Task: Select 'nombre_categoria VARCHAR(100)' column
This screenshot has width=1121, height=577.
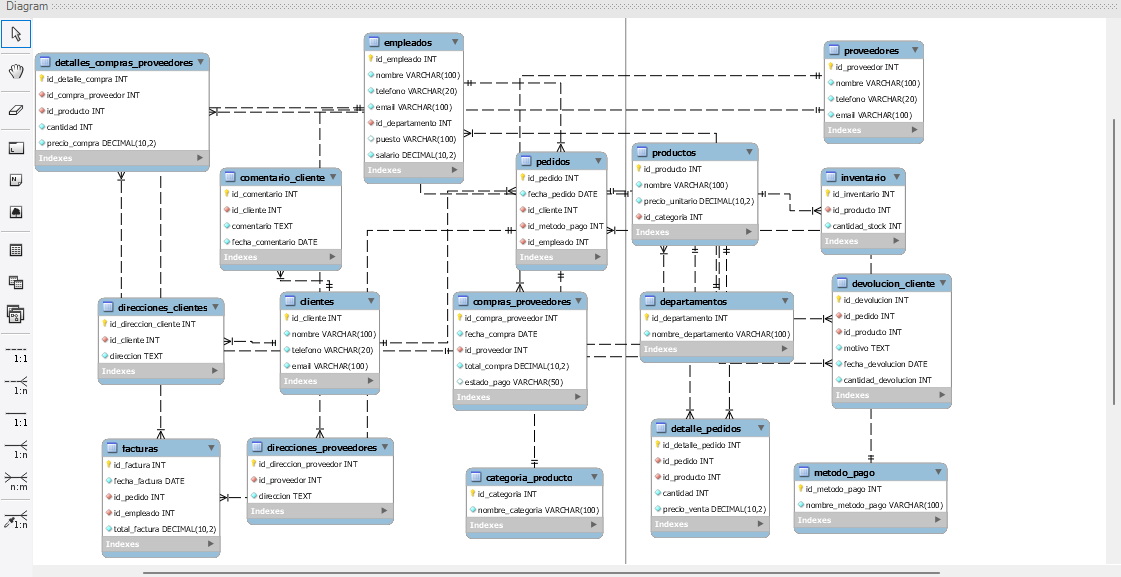Action: (x=534, y=510)
